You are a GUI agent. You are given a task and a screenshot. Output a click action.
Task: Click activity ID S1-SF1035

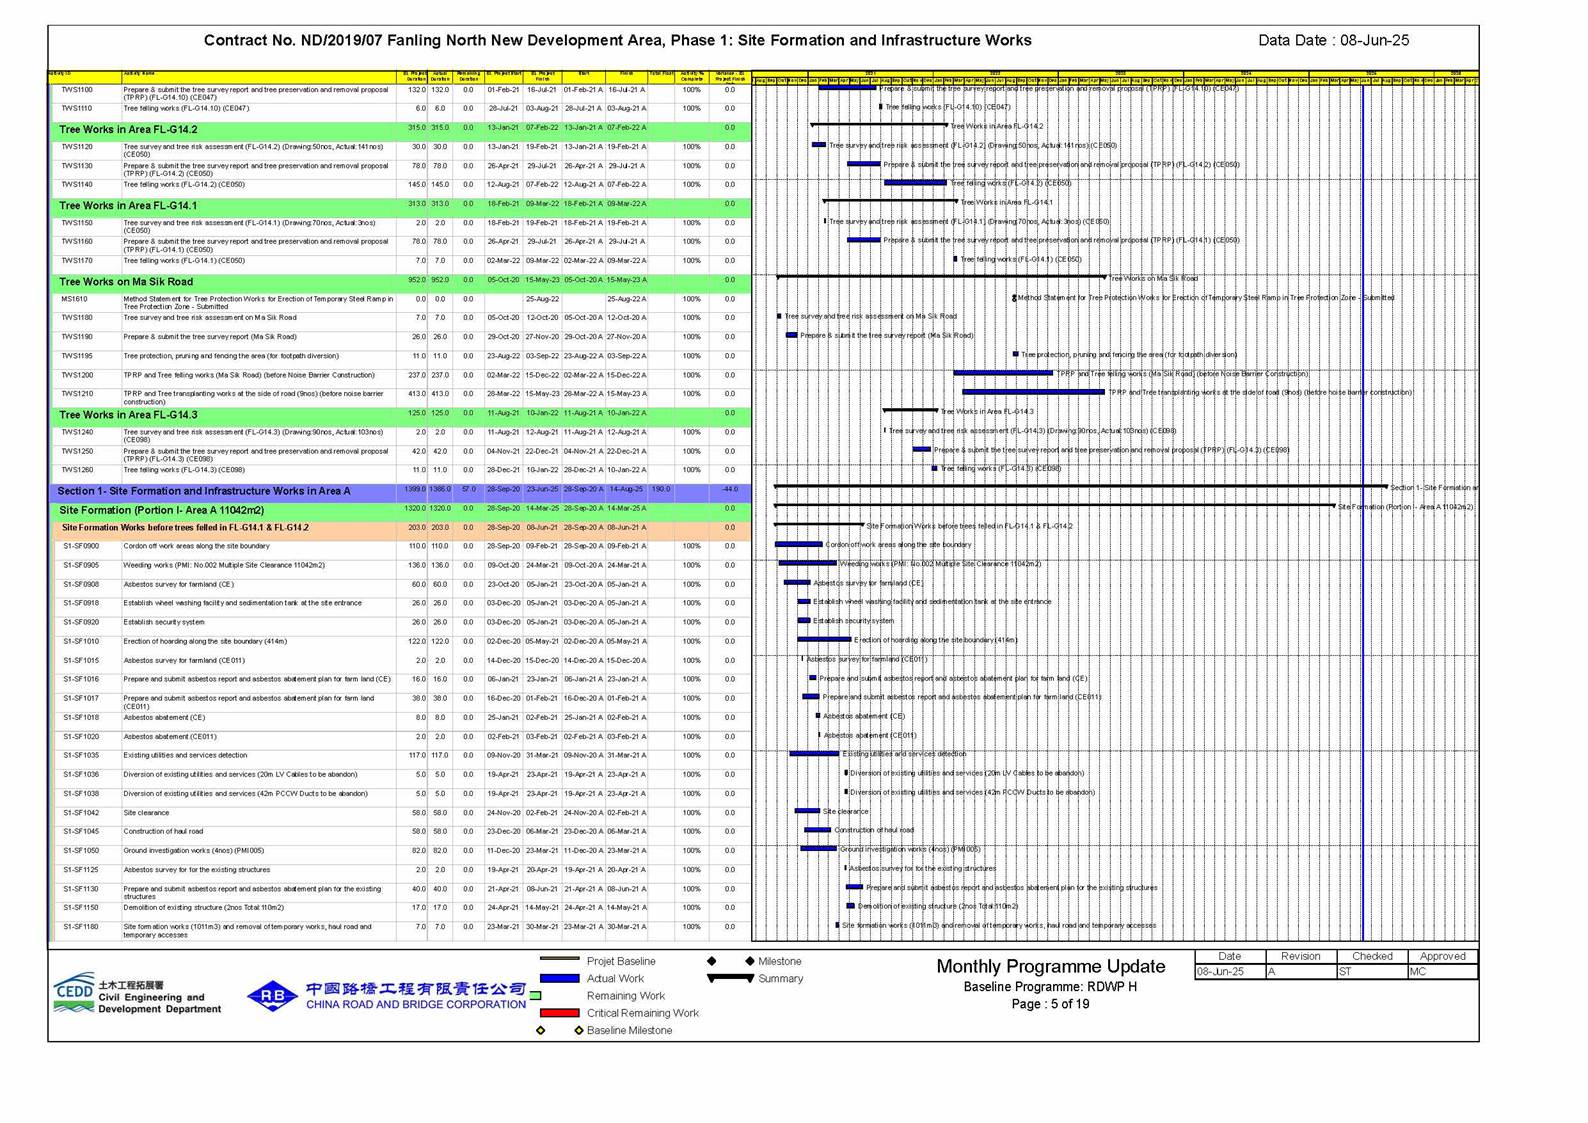81,755
